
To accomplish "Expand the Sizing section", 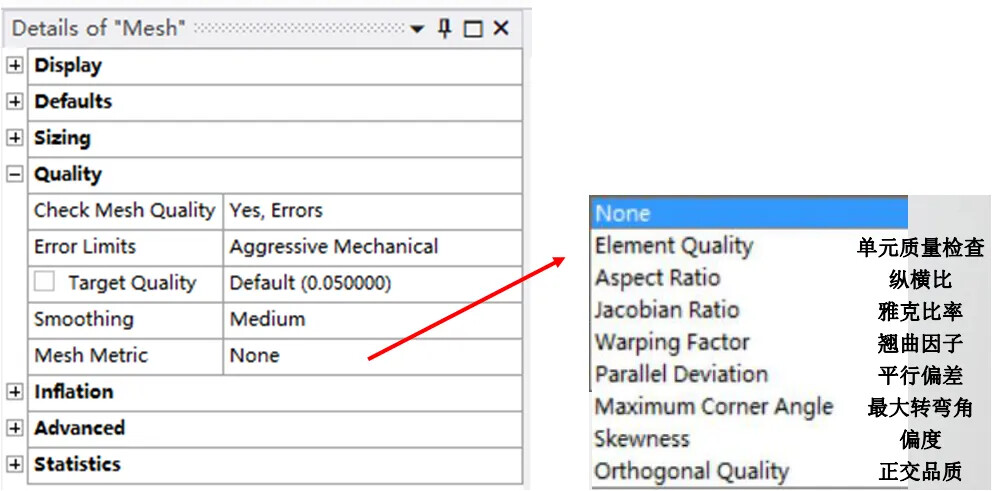I will pyautogui.click(x=15, y=138).
